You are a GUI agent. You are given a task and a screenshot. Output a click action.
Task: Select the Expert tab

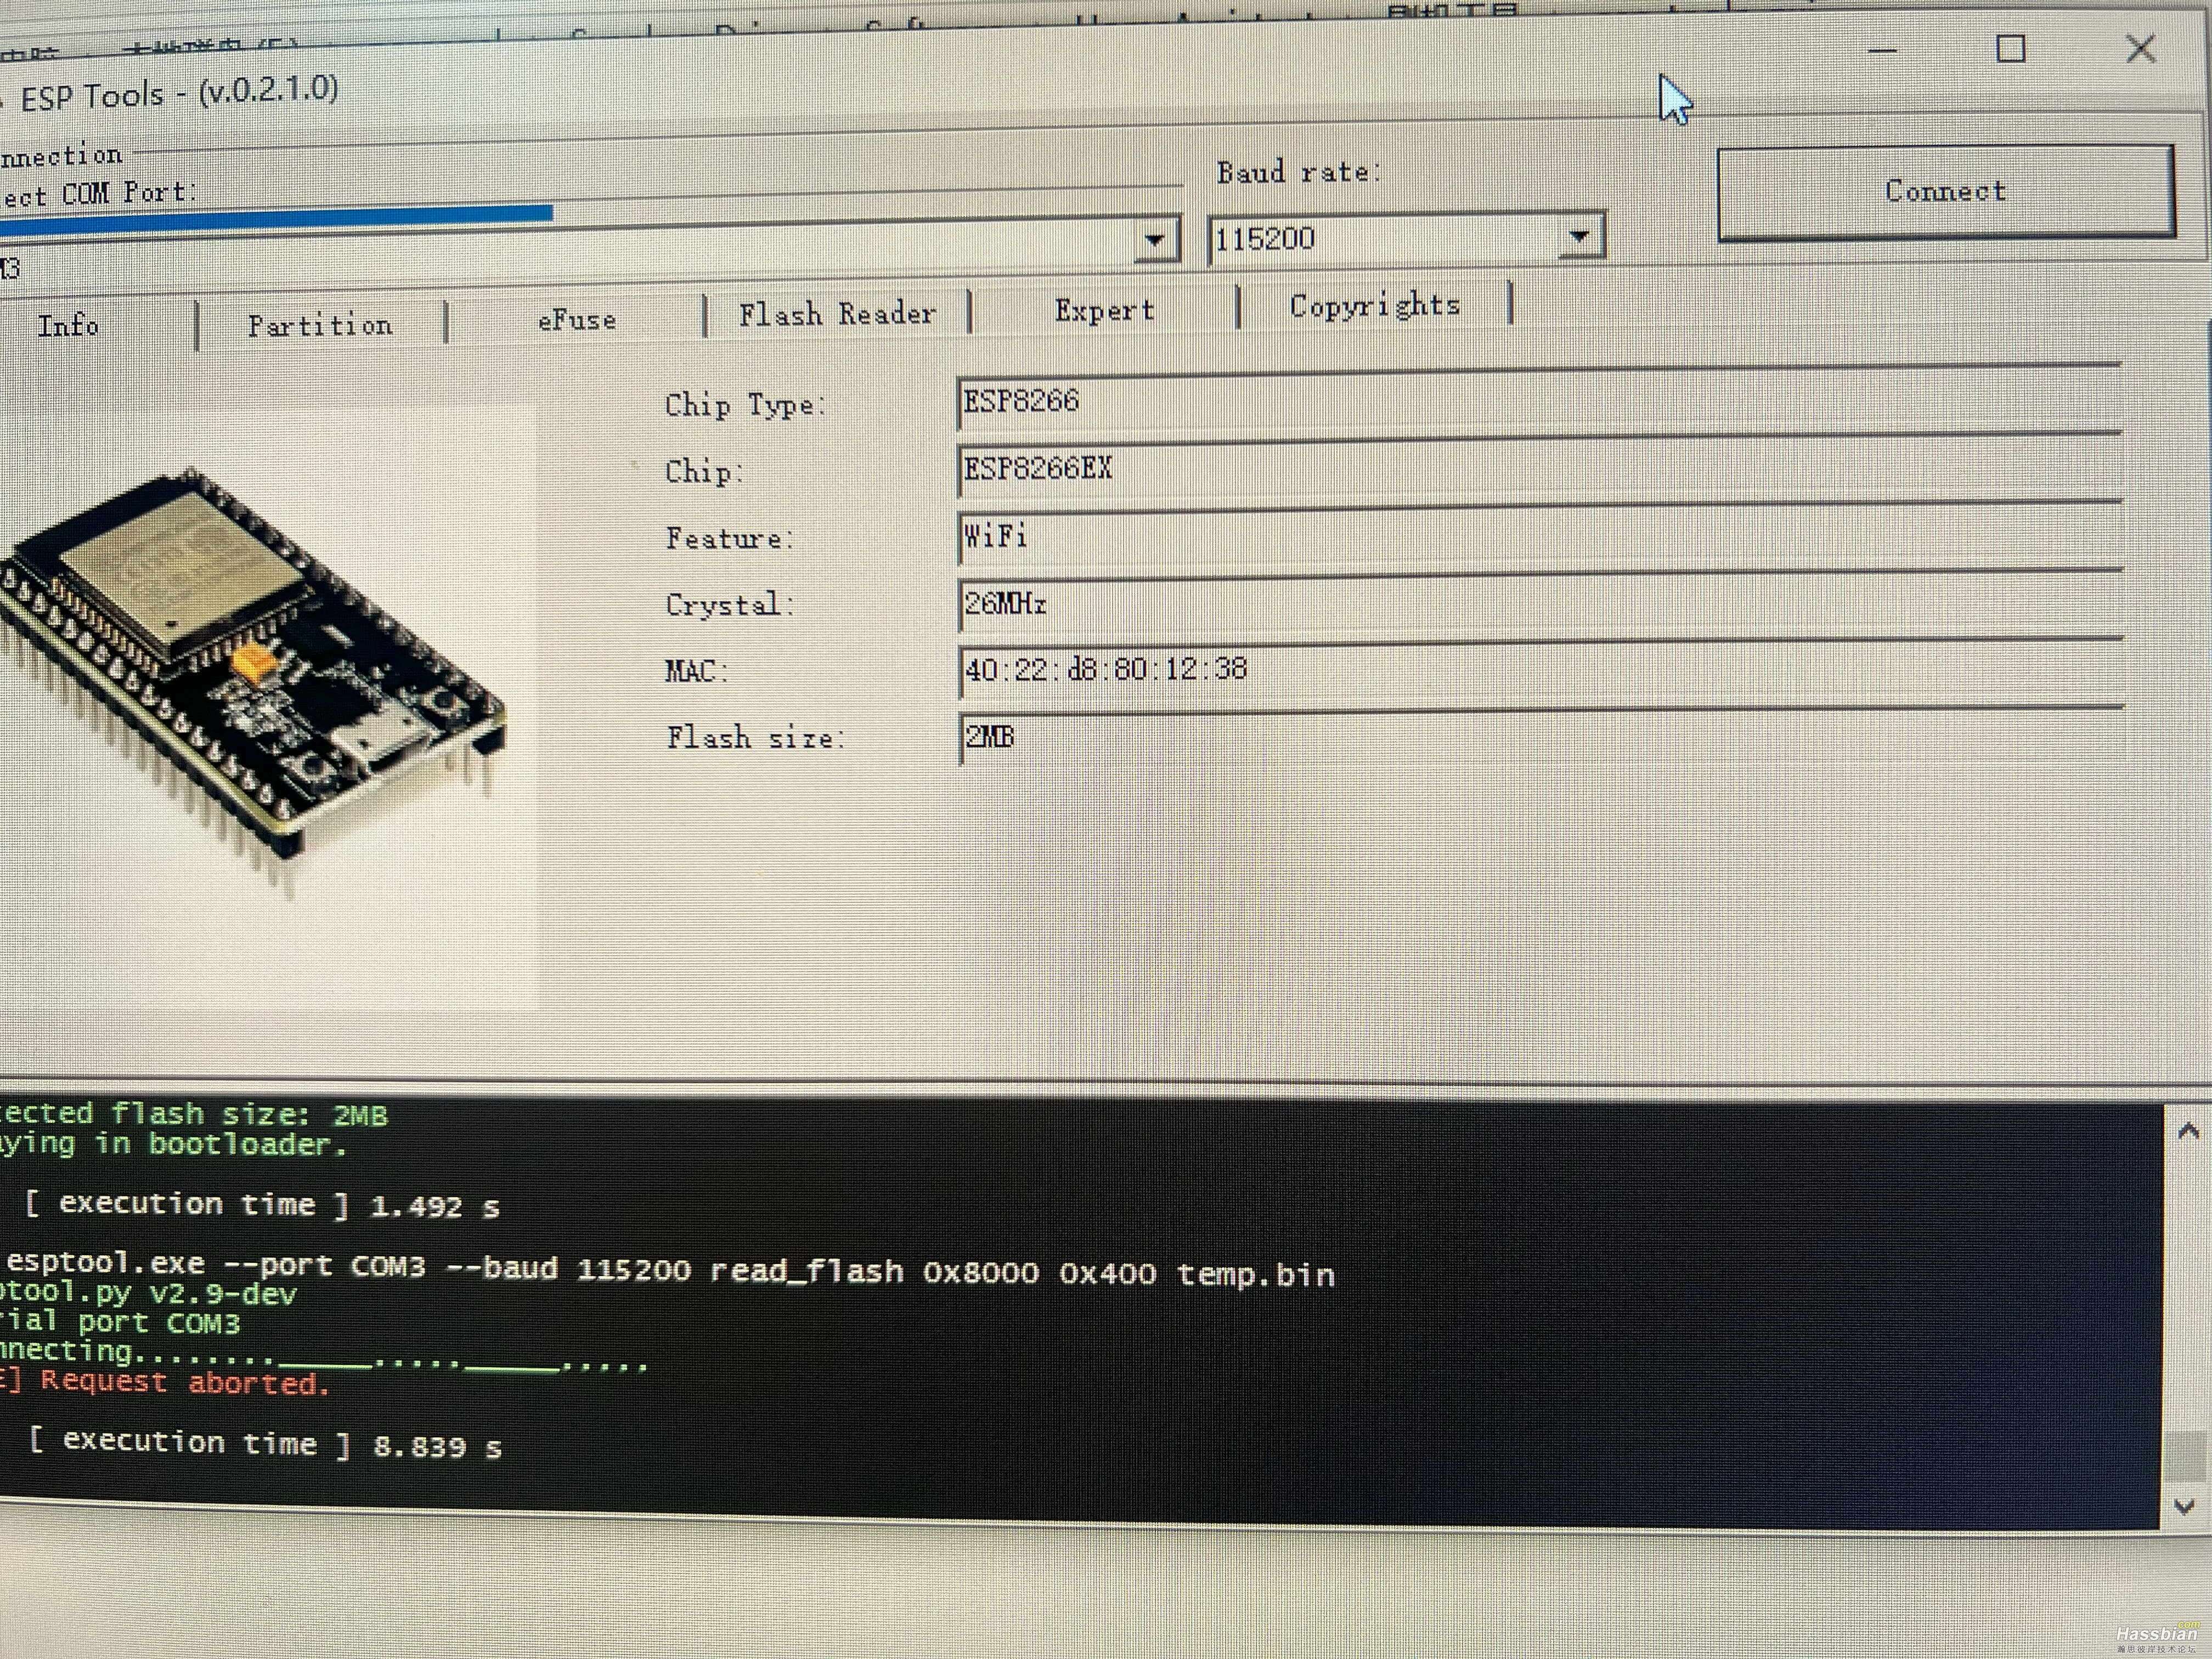[x=1104, y=310]
